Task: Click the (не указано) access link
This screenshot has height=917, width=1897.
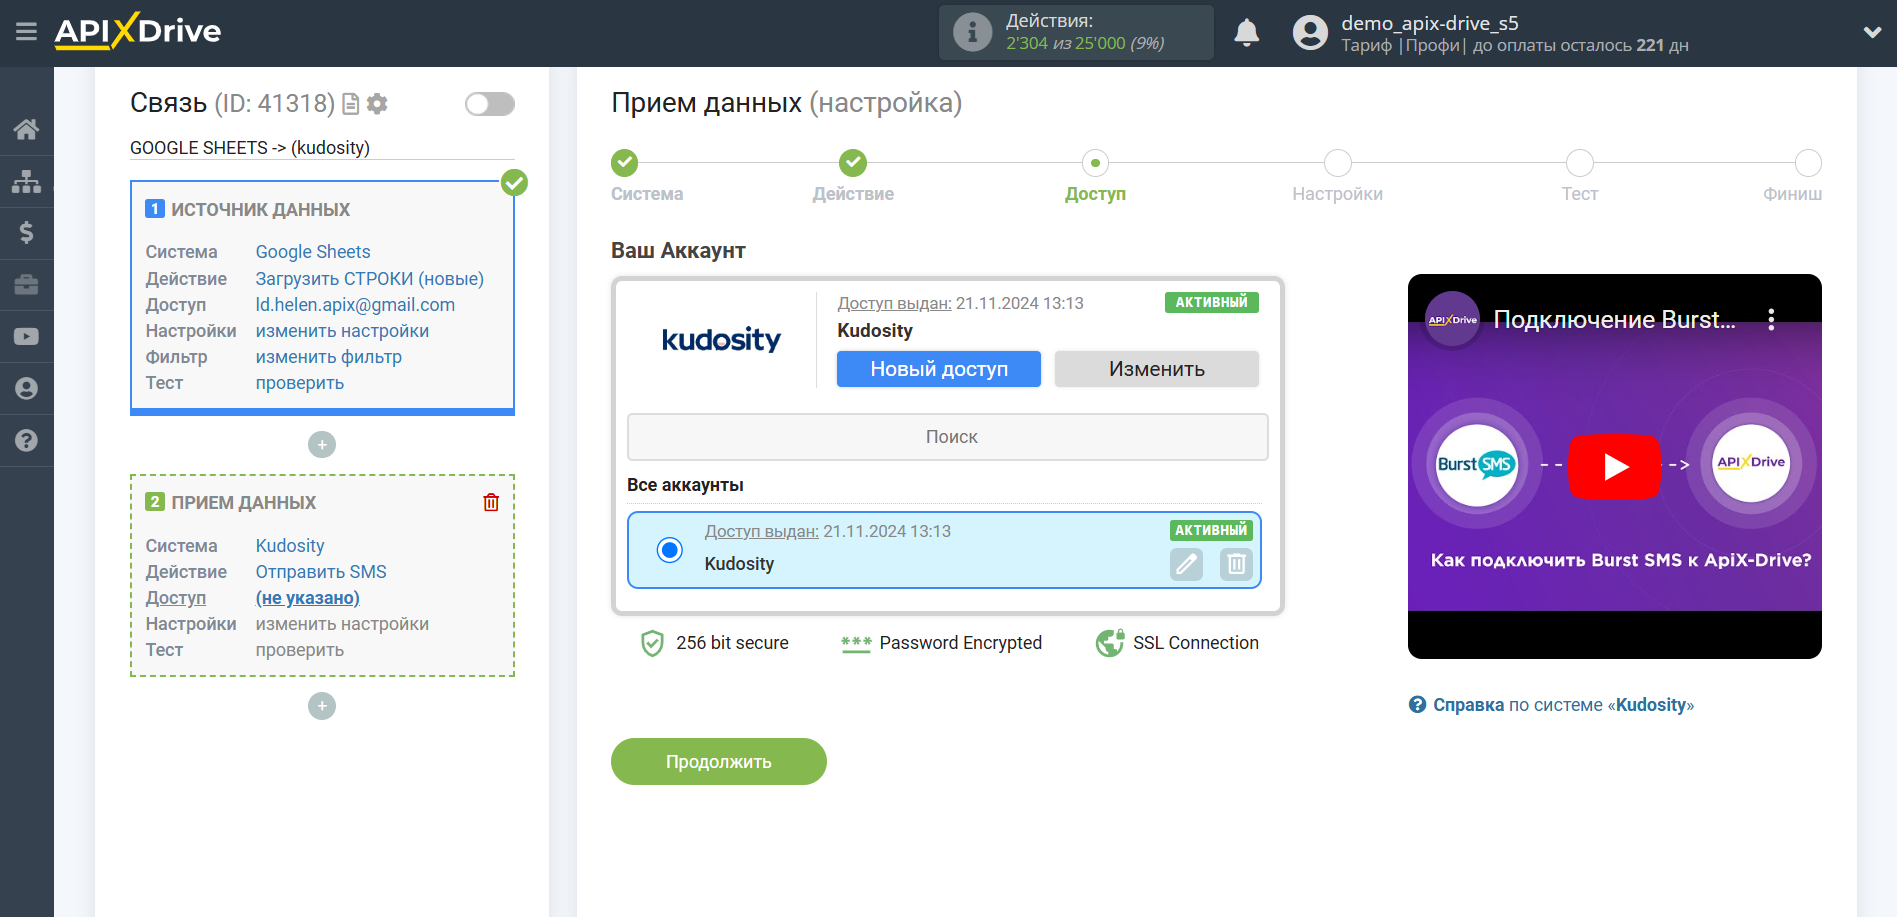Action: point(308,598)
